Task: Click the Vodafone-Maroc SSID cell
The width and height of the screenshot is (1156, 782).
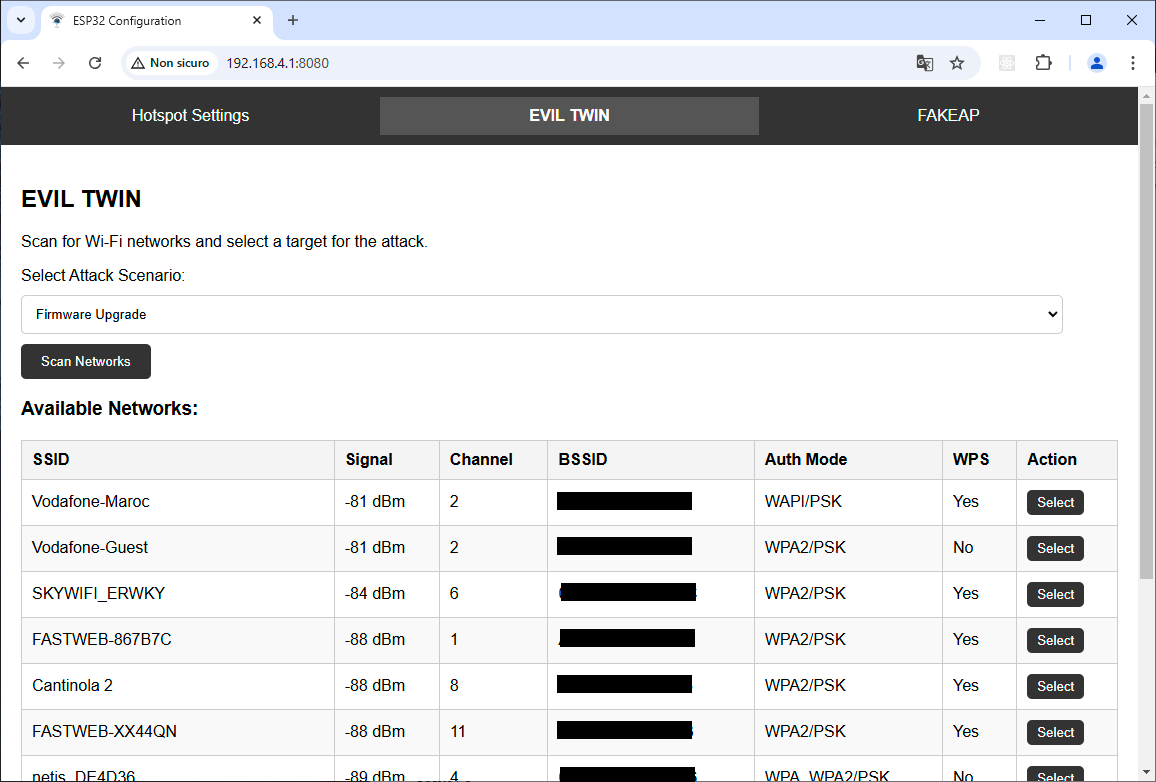Action: point(178,502)
